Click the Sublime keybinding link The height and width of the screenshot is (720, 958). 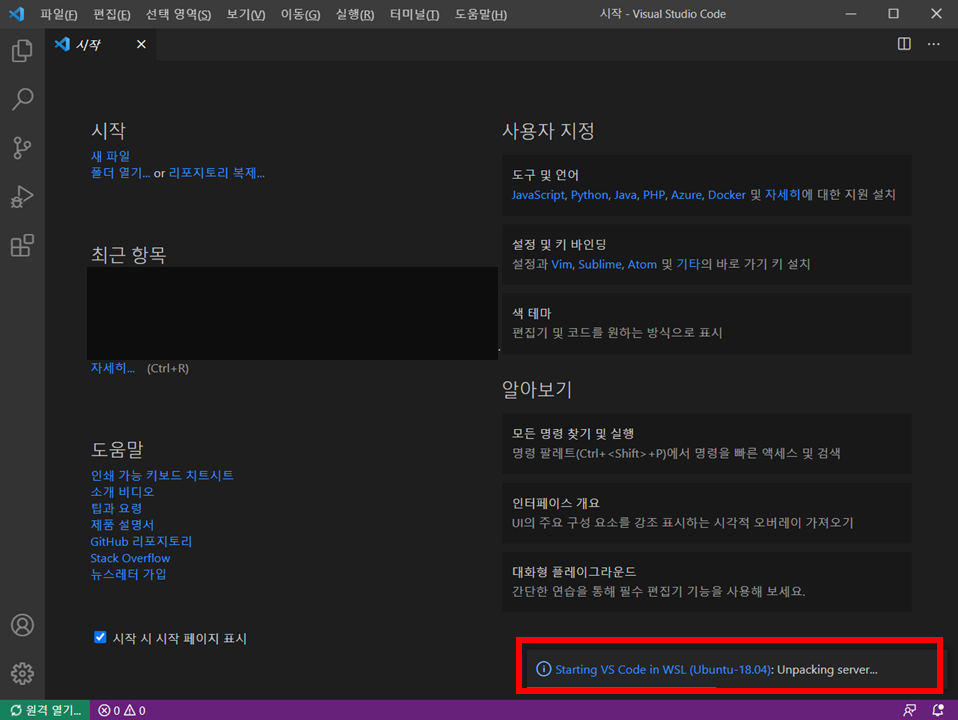tap(599, 264)
